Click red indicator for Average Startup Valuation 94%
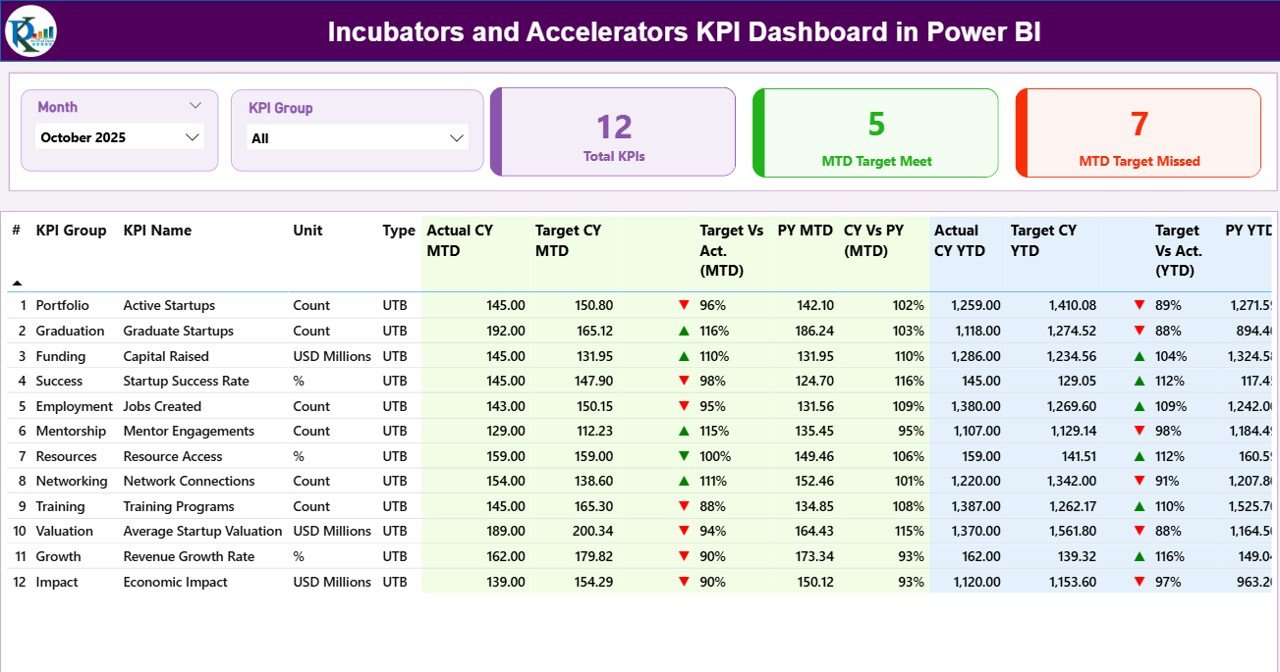Screen dimensions: 1280x672 684,530
